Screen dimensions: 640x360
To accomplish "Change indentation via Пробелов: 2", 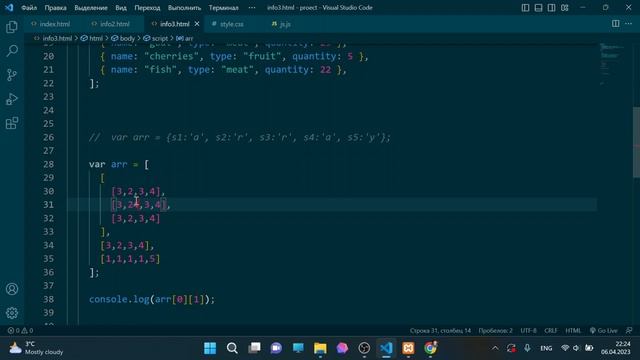I will point(496,331).
